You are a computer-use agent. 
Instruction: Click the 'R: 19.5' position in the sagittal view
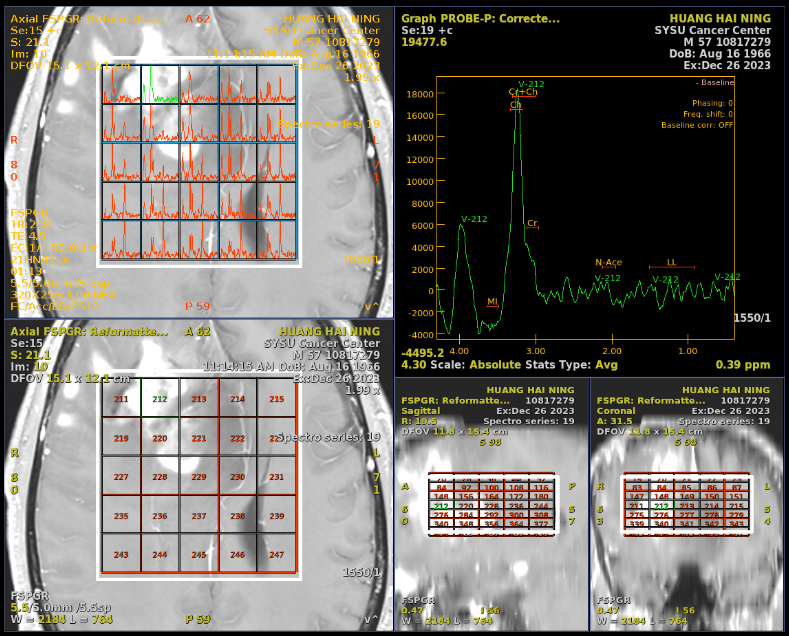(419, 421)
